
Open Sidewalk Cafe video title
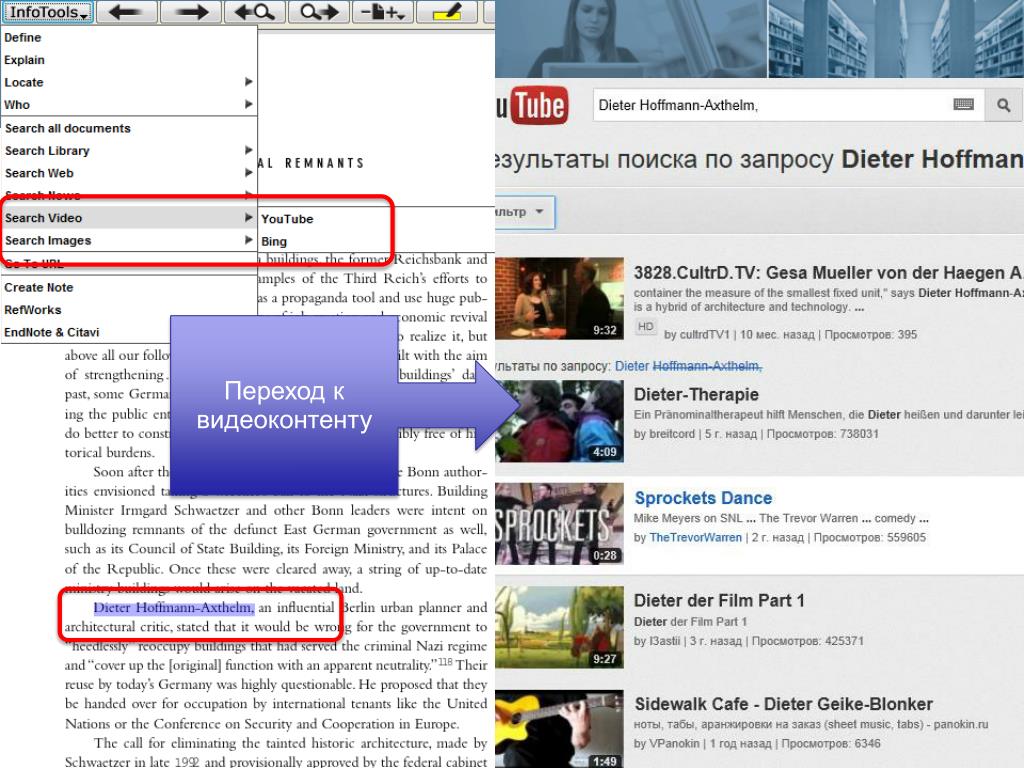784,704
